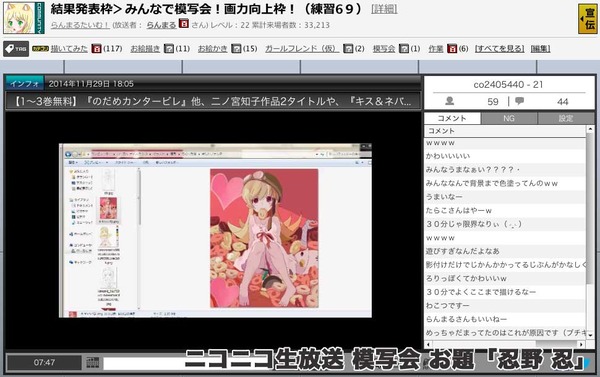
Task: Click comment list scroll-up arrow
Action: pos(590,129)
